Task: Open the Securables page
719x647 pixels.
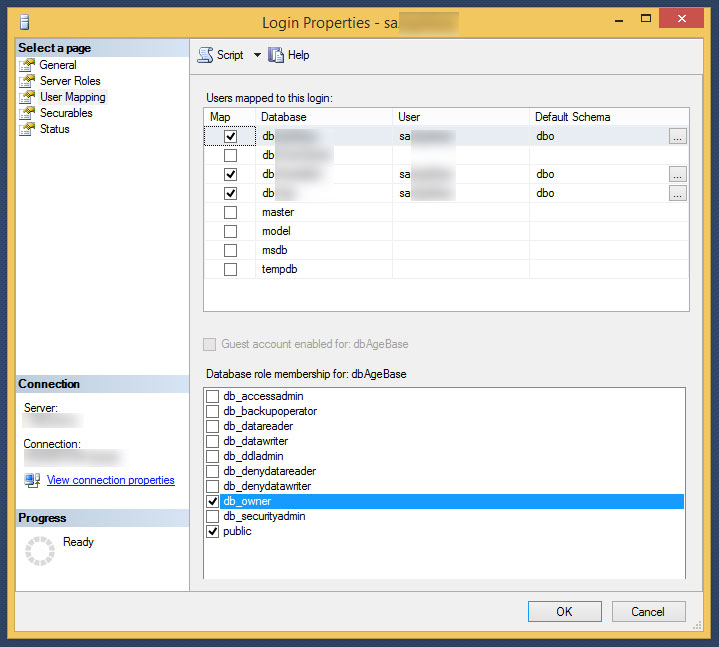Action: (x=66, y=113)
